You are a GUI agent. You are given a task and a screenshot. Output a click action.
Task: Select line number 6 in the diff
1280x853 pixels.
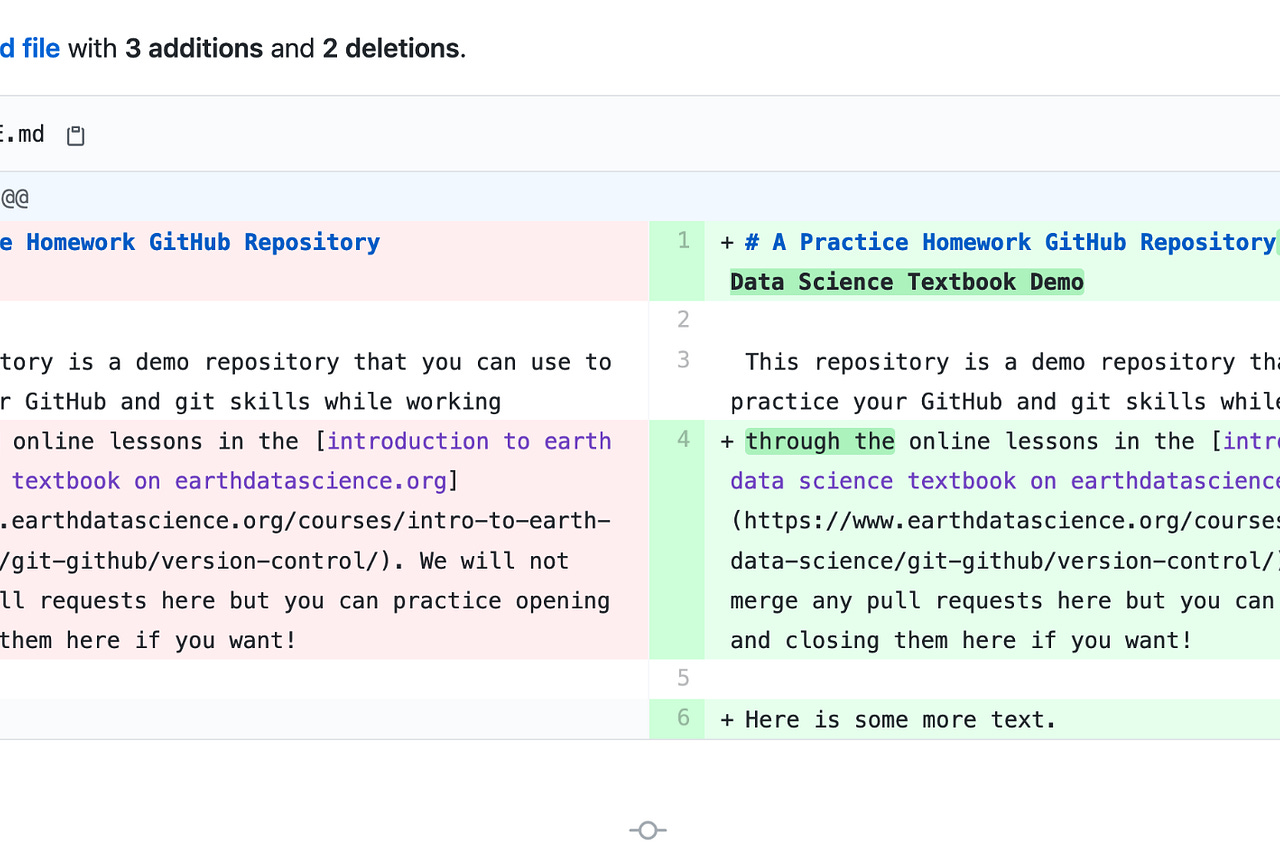682,718
